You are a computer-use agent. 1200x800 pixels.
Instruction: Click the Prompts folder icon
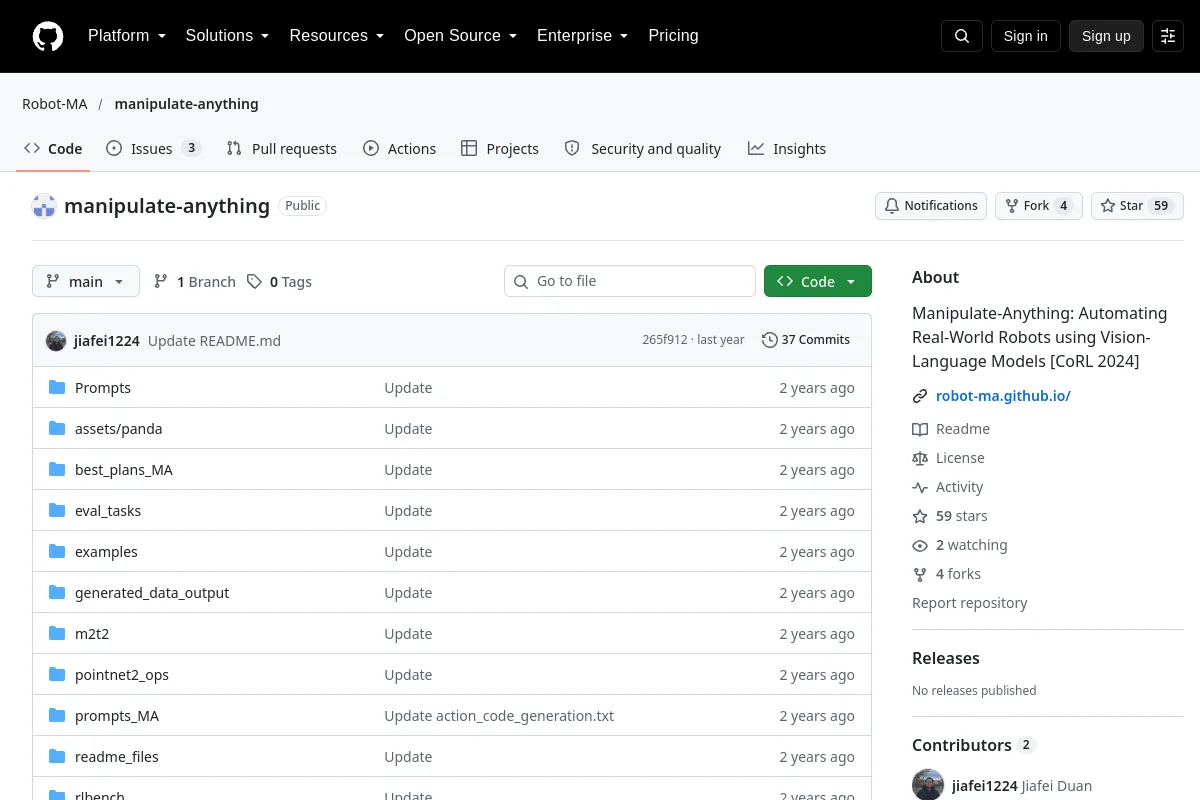[57, 388]
